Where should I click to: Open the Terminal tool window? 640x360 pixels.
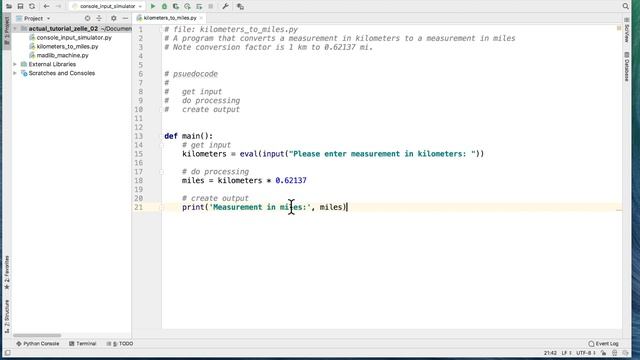[82, 344]
